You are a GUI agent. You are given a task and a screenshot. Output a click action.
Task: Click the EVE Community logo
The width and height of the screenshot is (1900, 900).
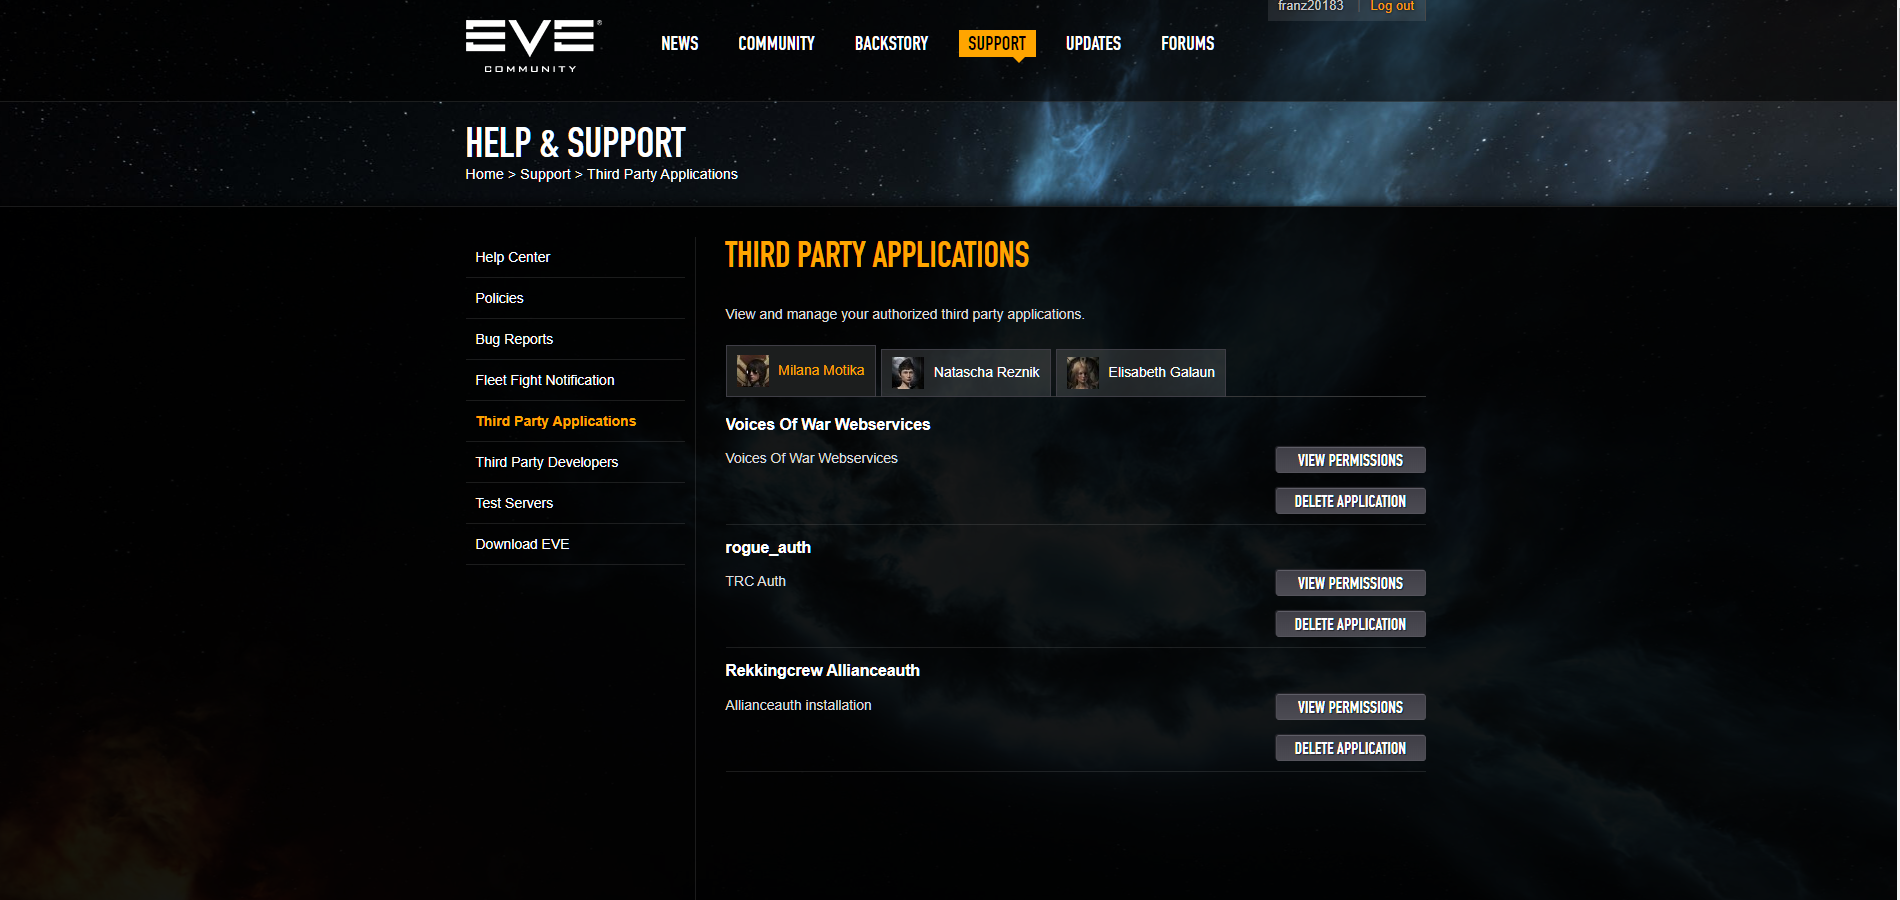pos(533,46)
